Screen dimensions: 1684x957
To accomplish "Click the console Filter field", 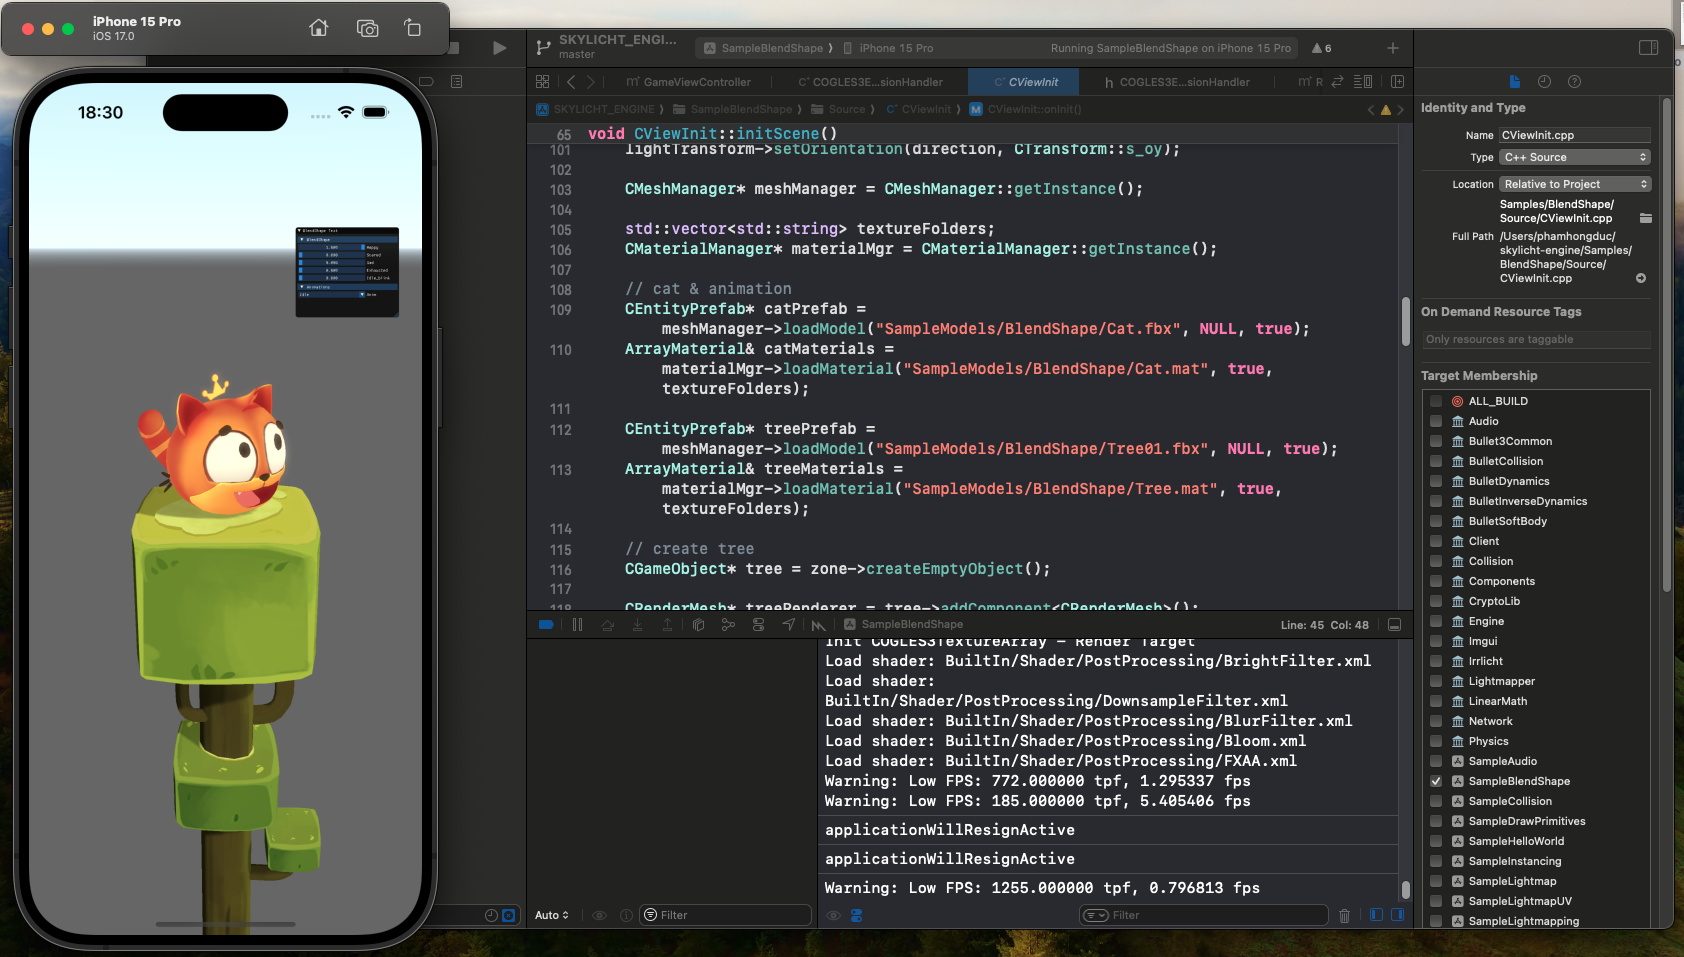I will tap(1203, 915).
